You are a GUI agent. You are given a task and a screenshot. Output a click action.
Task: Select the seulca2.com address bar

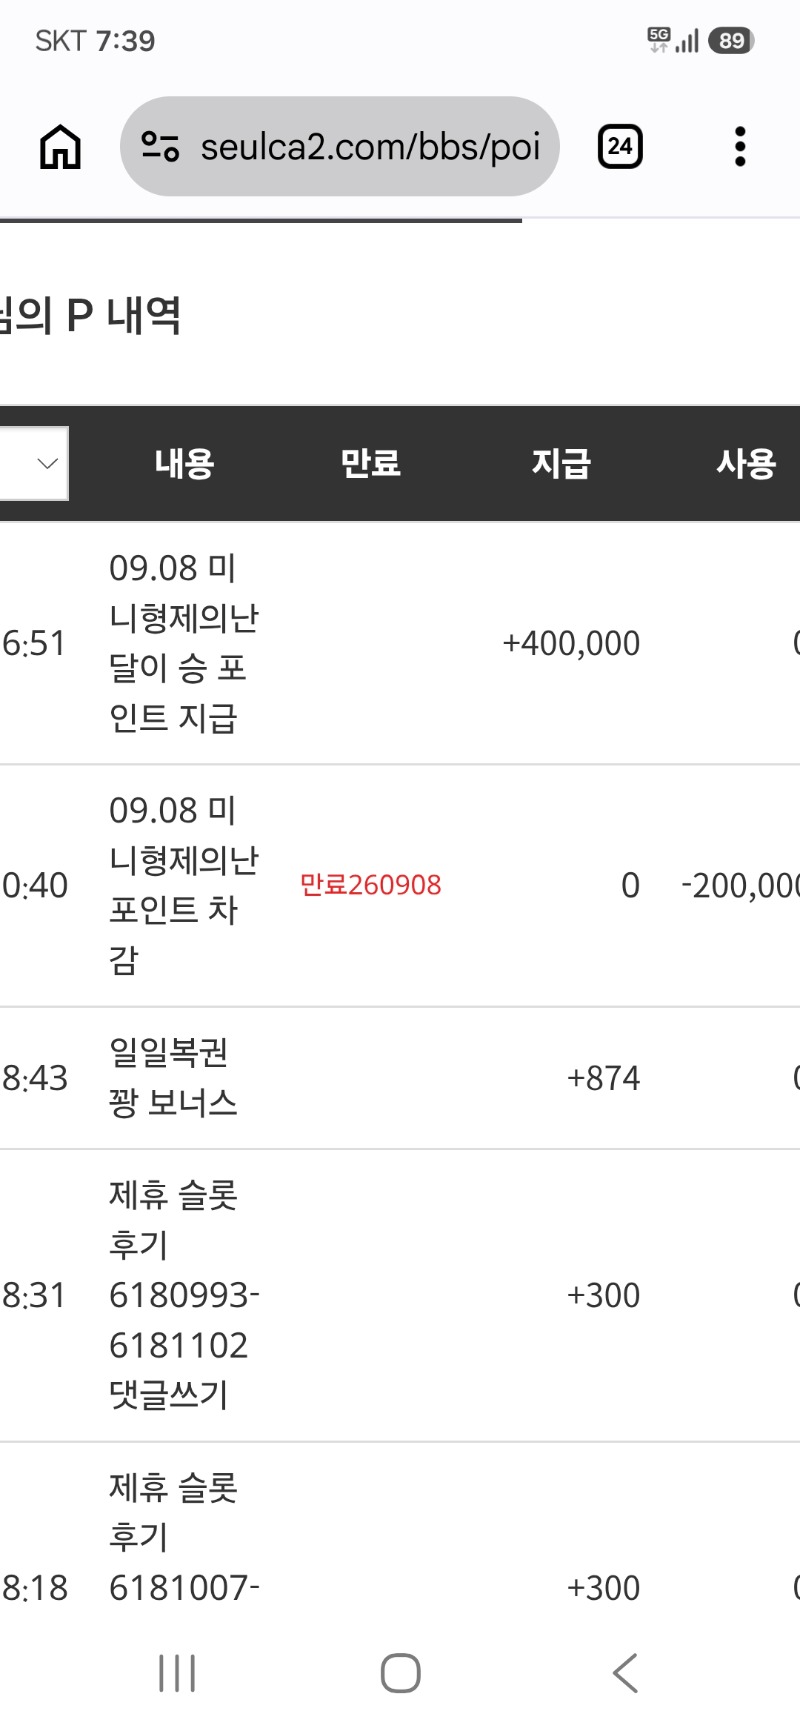(x=339, y=147)
